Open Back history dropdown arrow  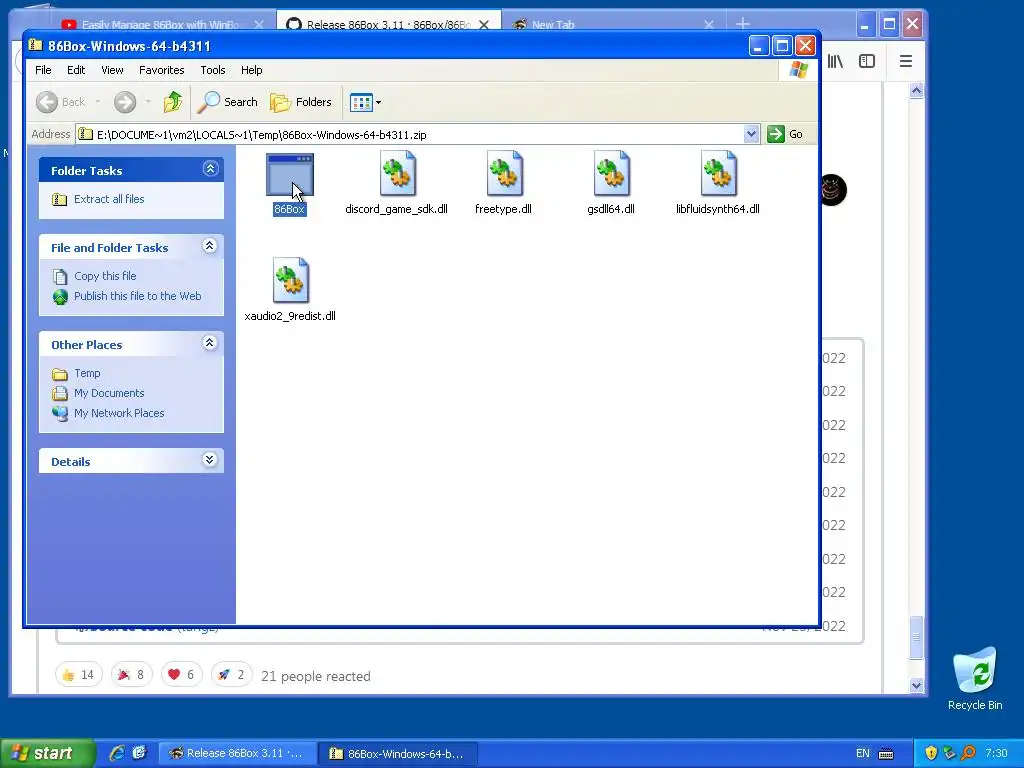[98, 102]
